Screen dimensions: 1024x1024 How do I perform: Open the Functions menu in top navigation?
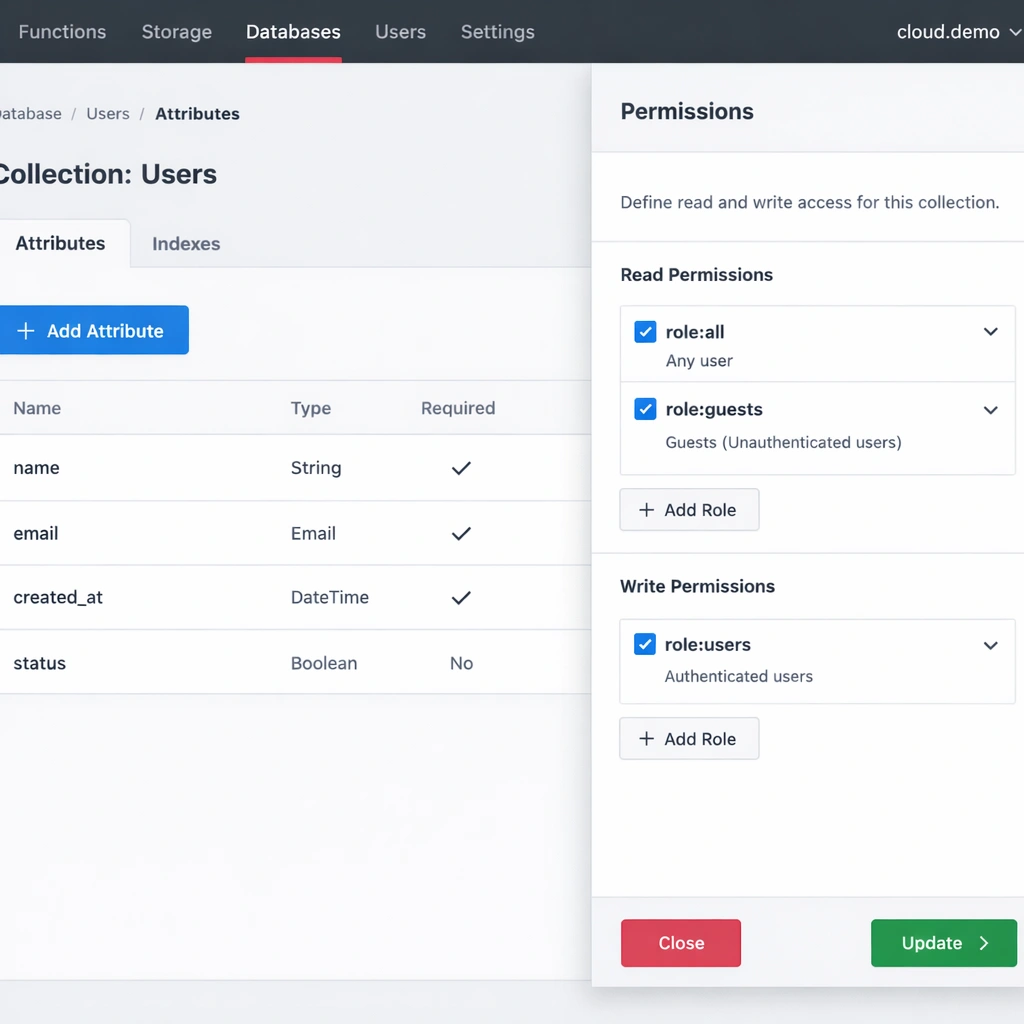(62, 32)
